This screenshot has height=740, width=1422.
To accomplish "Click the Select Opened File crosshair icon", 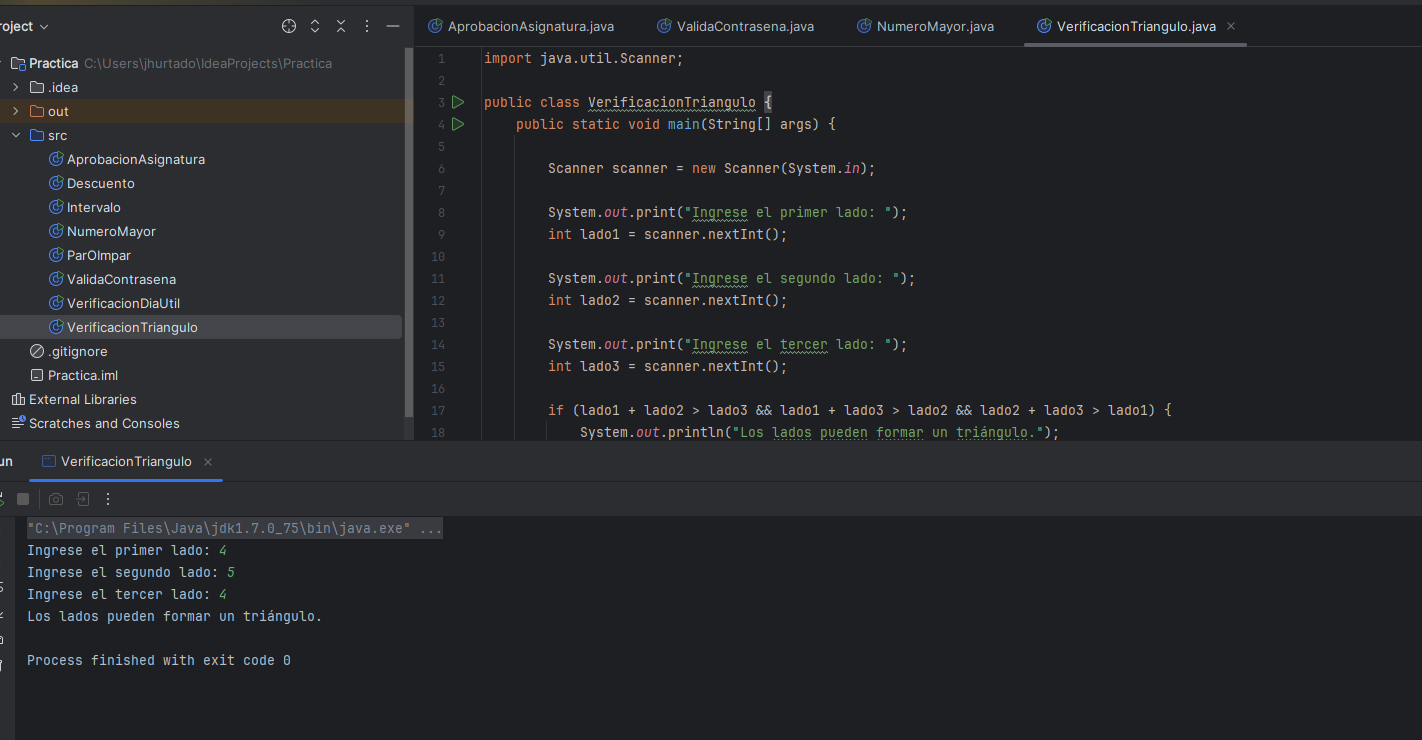I will click(289, 26).
